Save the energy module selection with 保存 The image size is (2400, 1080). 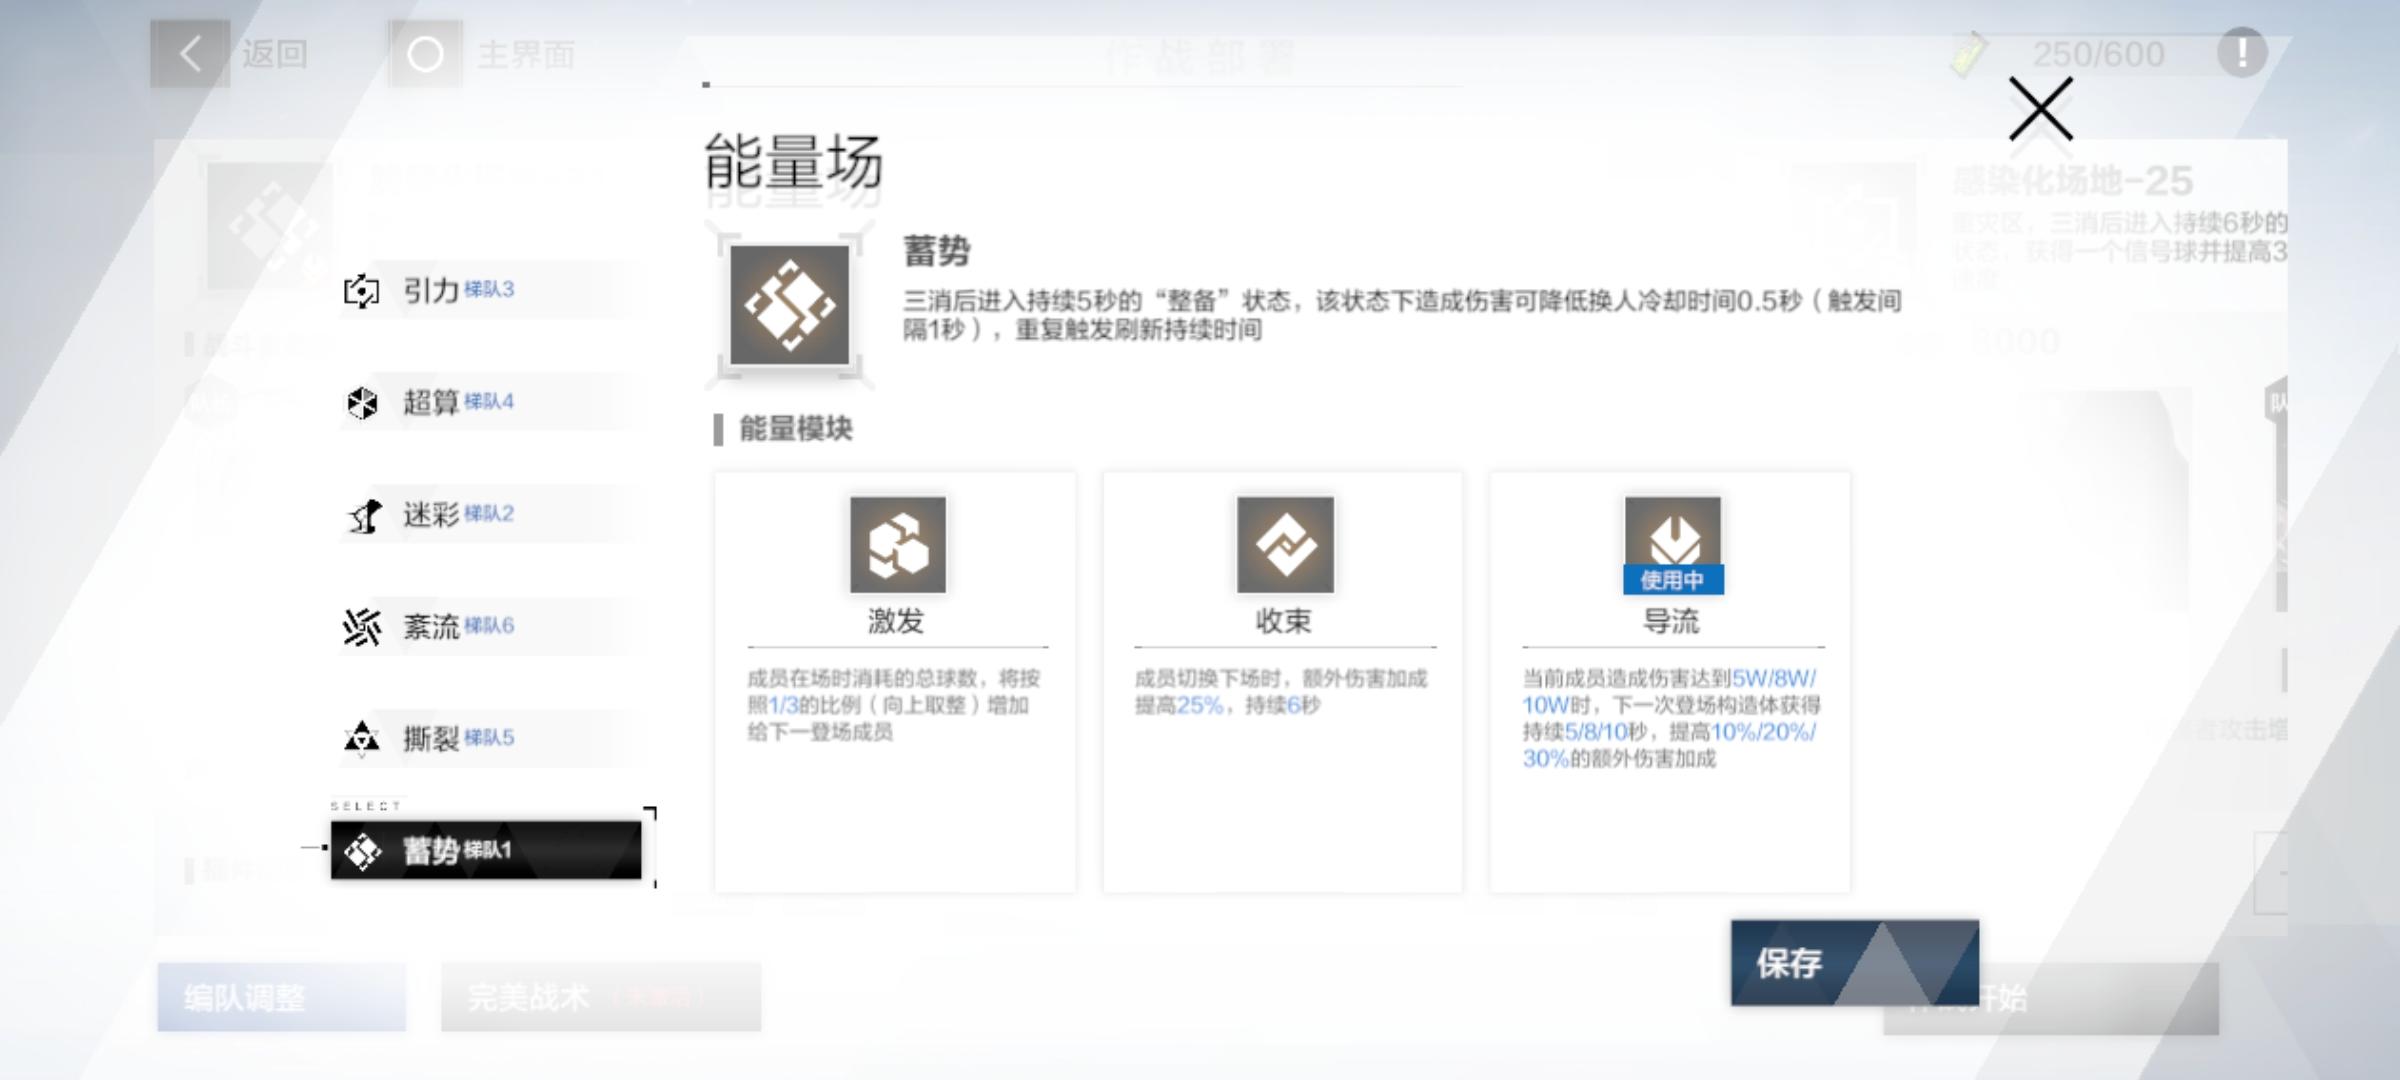[1855, 962]
